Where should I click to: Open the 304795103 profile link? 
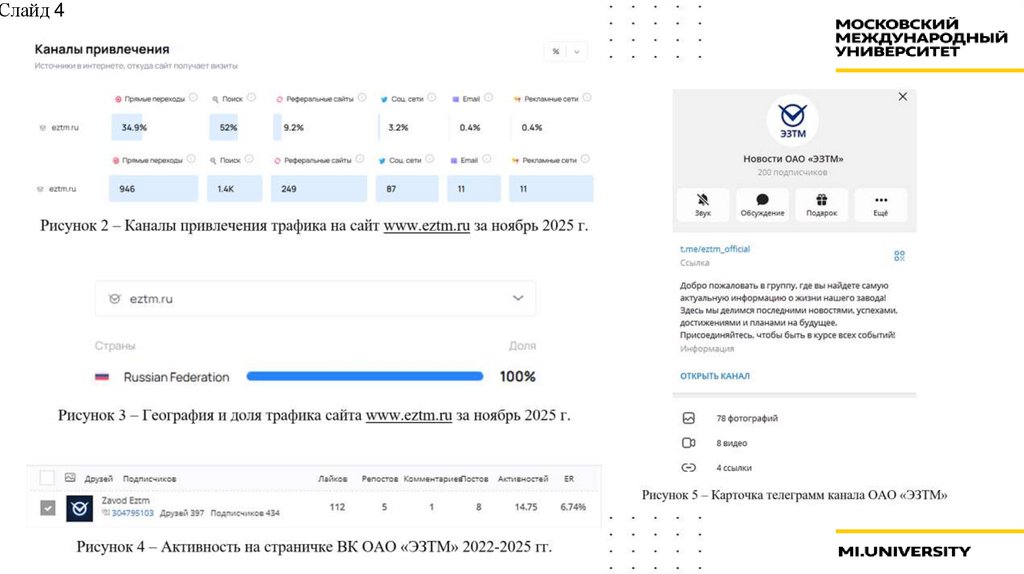pos(133,513)
